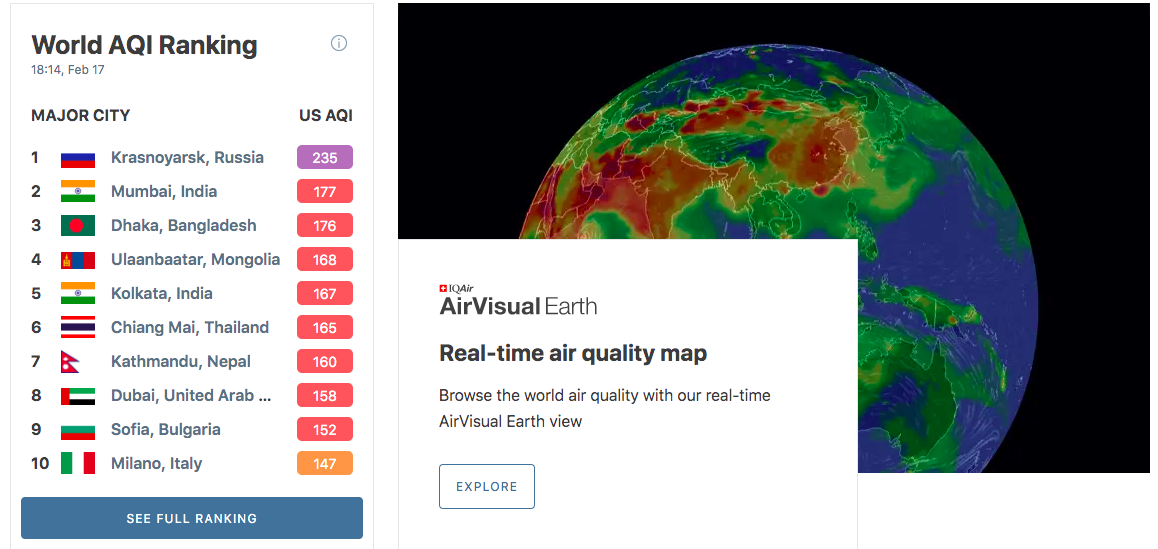The height and width of the screenshot is (549, 1158).
Task: Click the 165 AQI badge for Chiang Mai
Action: (x=325, y=327)
